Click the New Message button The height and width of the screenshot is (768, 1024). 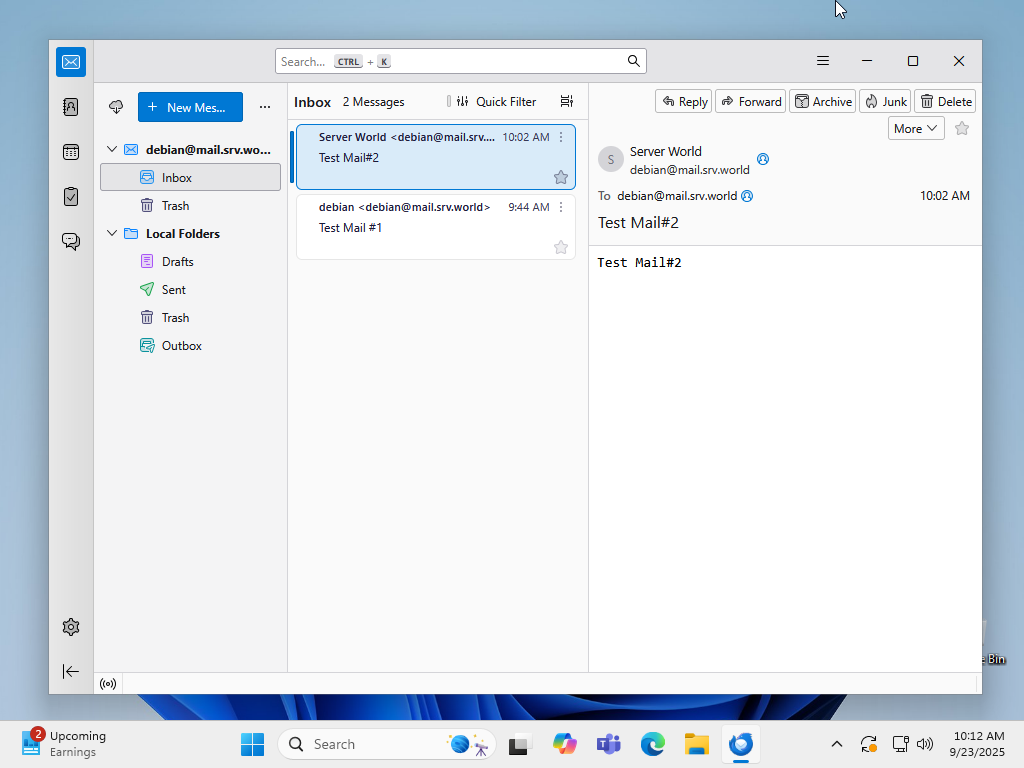[x=190, y=107]
